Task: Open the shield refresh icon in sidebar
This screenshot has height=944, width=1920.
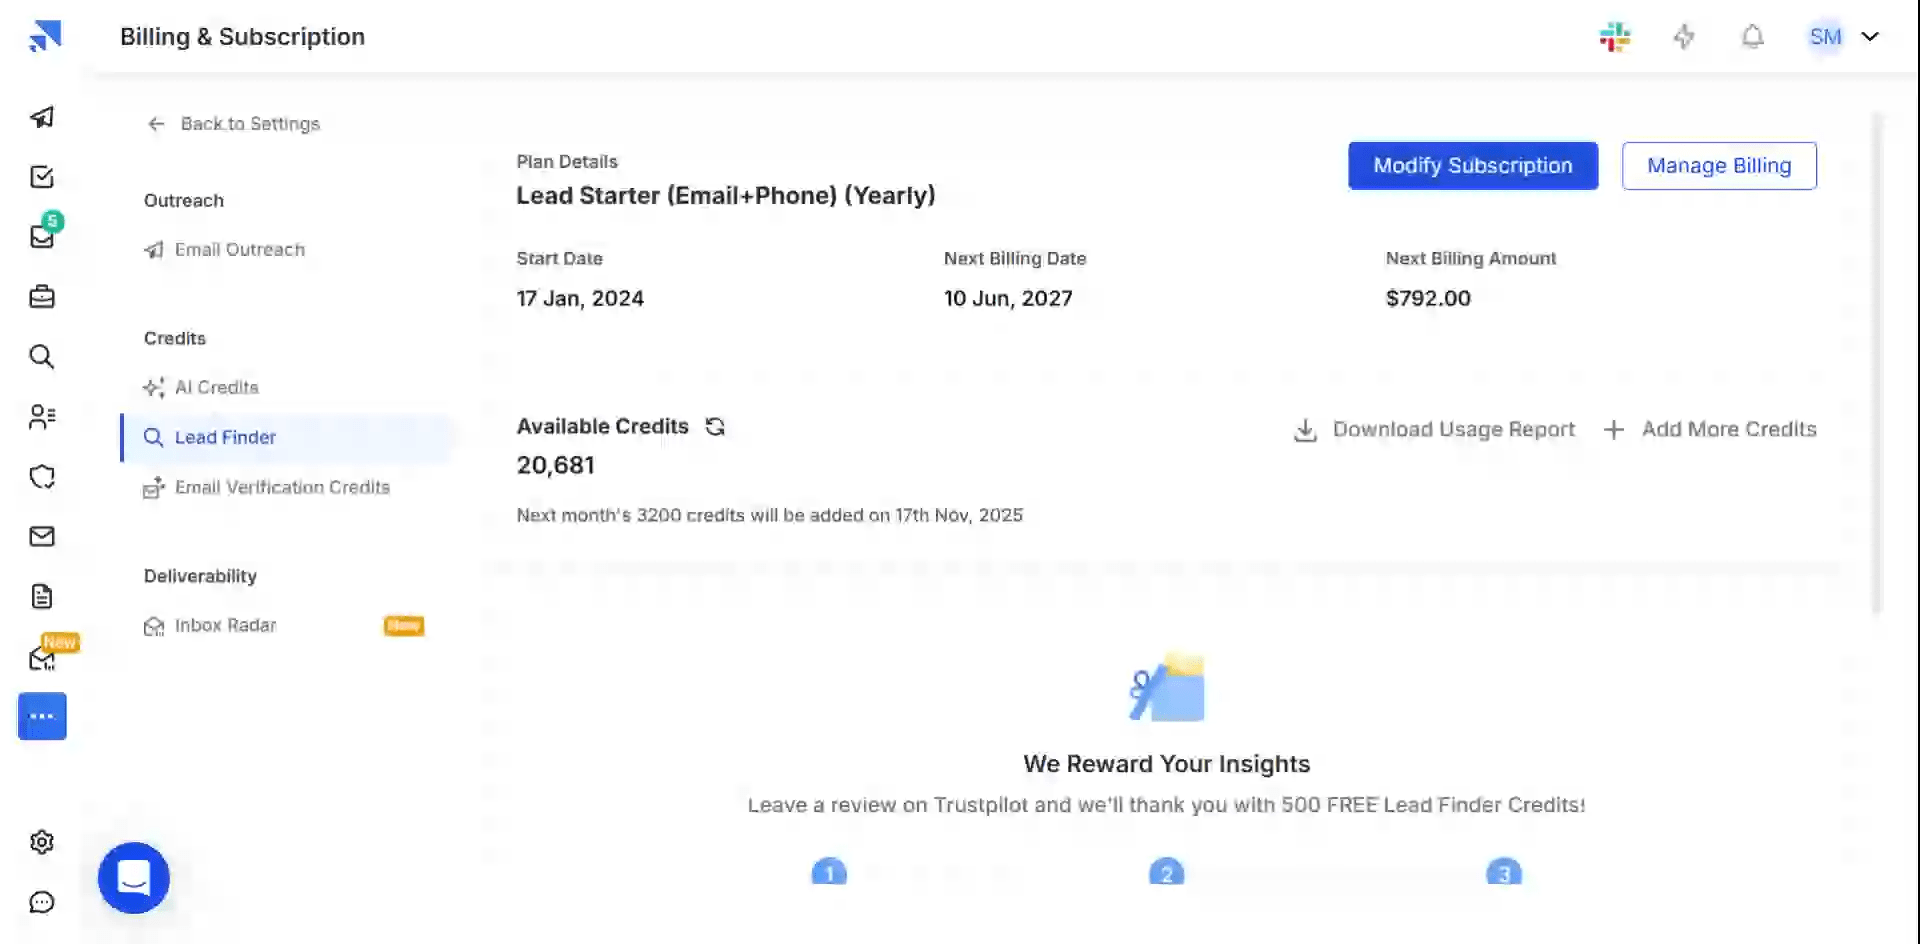Action: click(42, 477)
